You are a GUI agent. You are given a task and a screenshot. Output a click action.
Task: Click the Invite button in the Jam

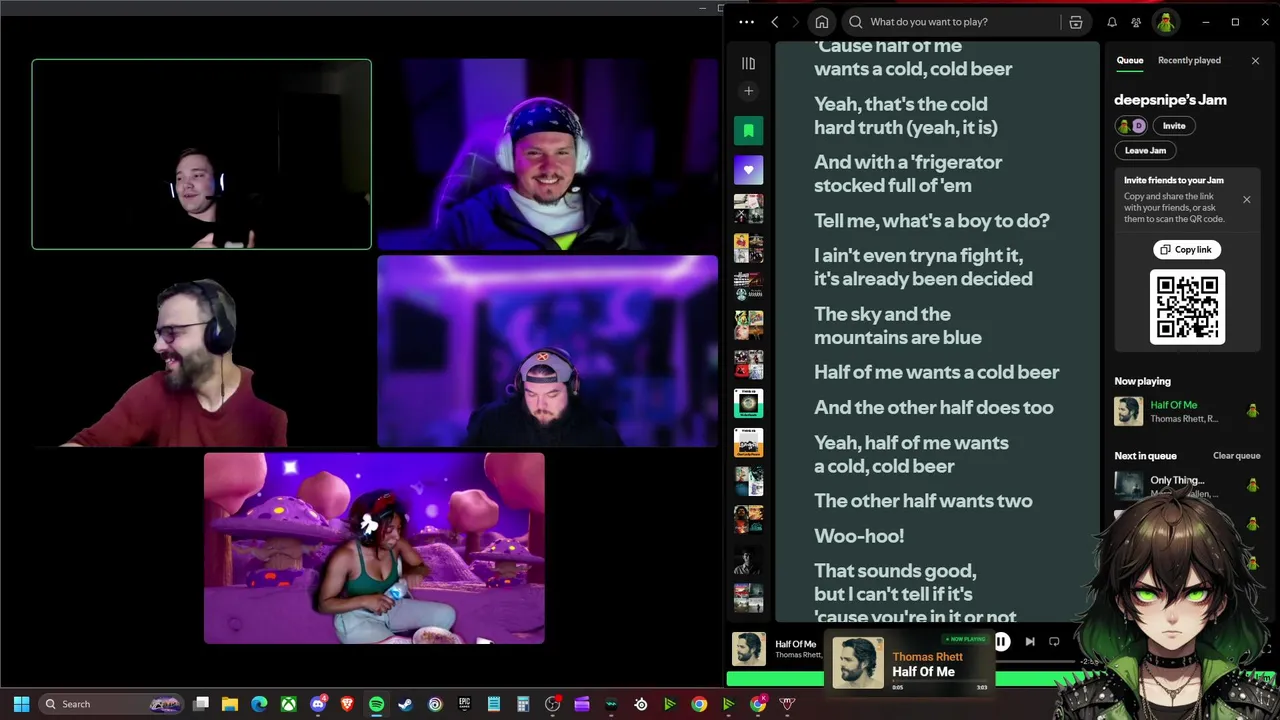[x=1174, y=126]
